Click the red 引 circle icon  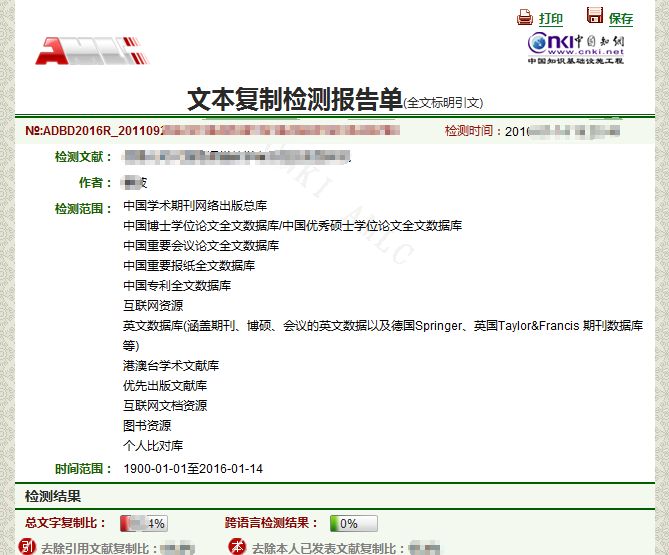[27, 546]
